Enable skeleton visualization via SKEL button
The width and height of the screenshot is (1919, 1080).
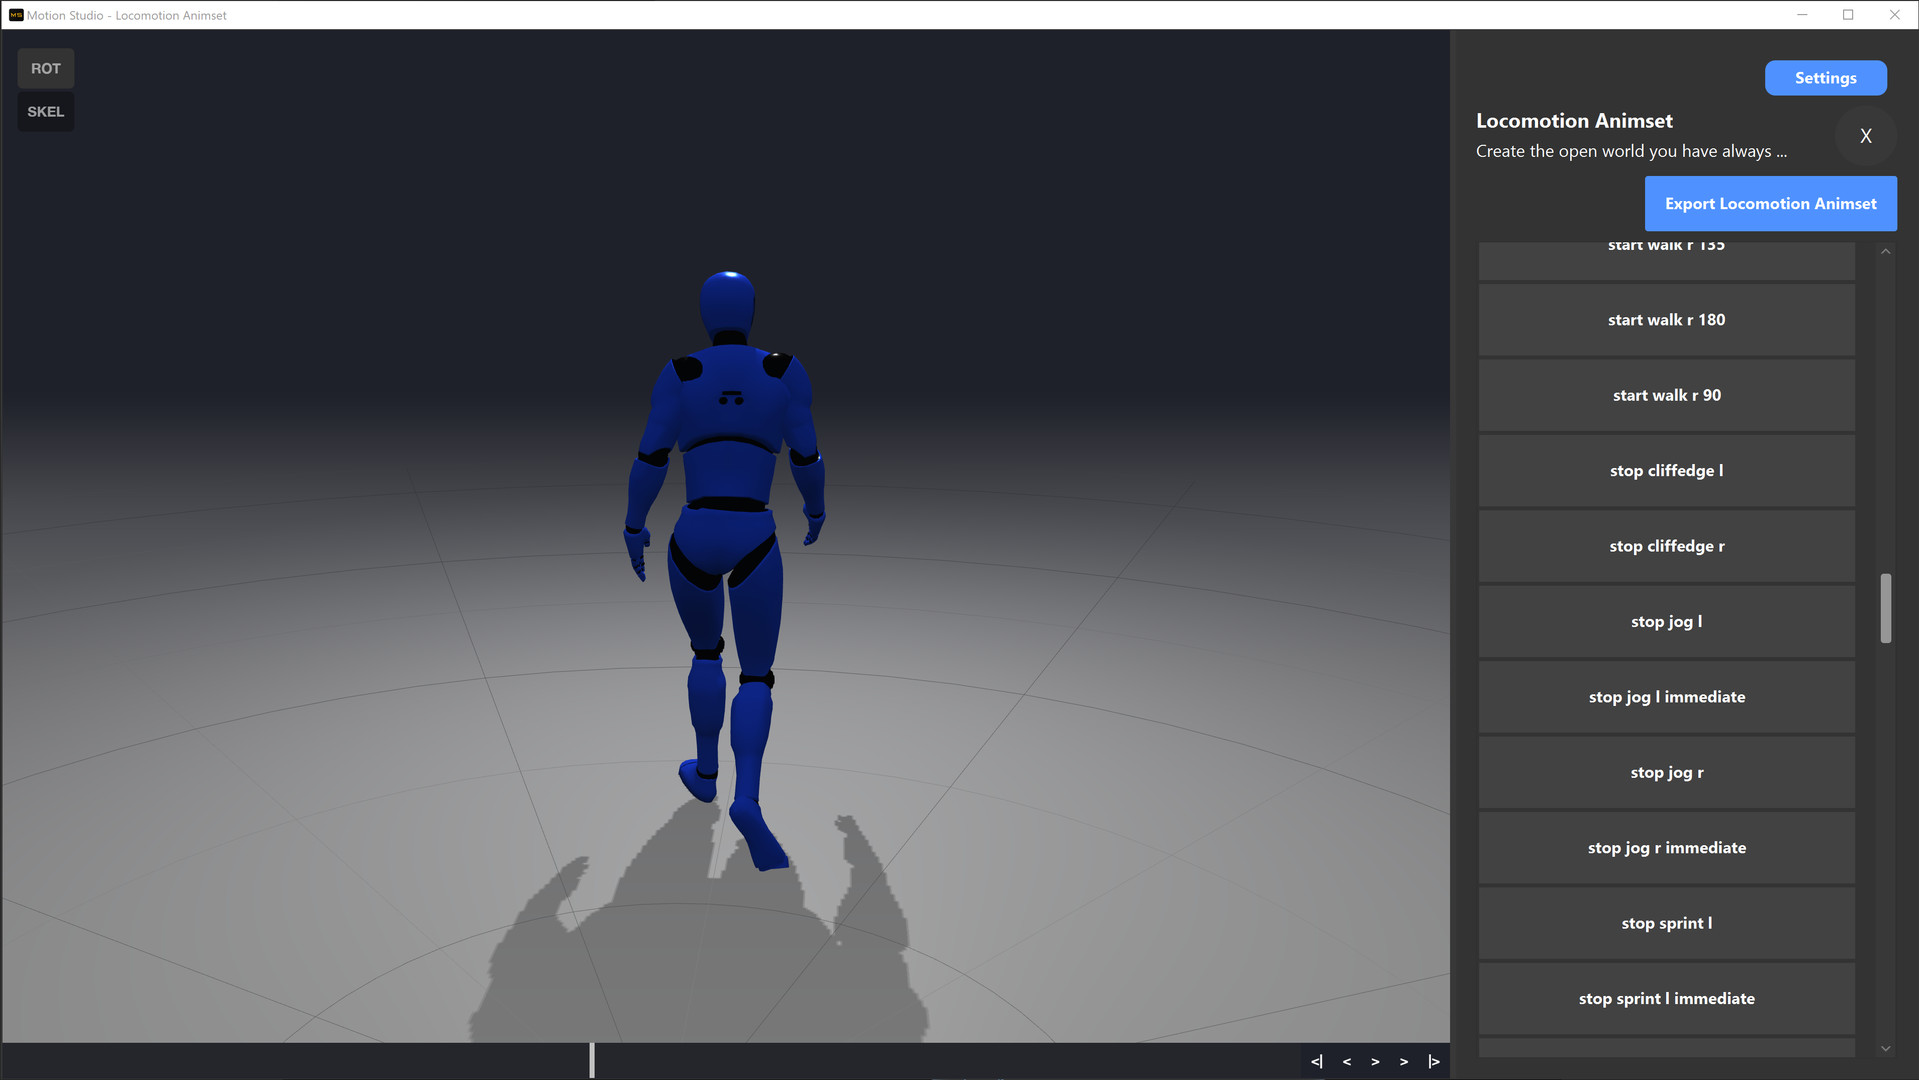point(45,111)
